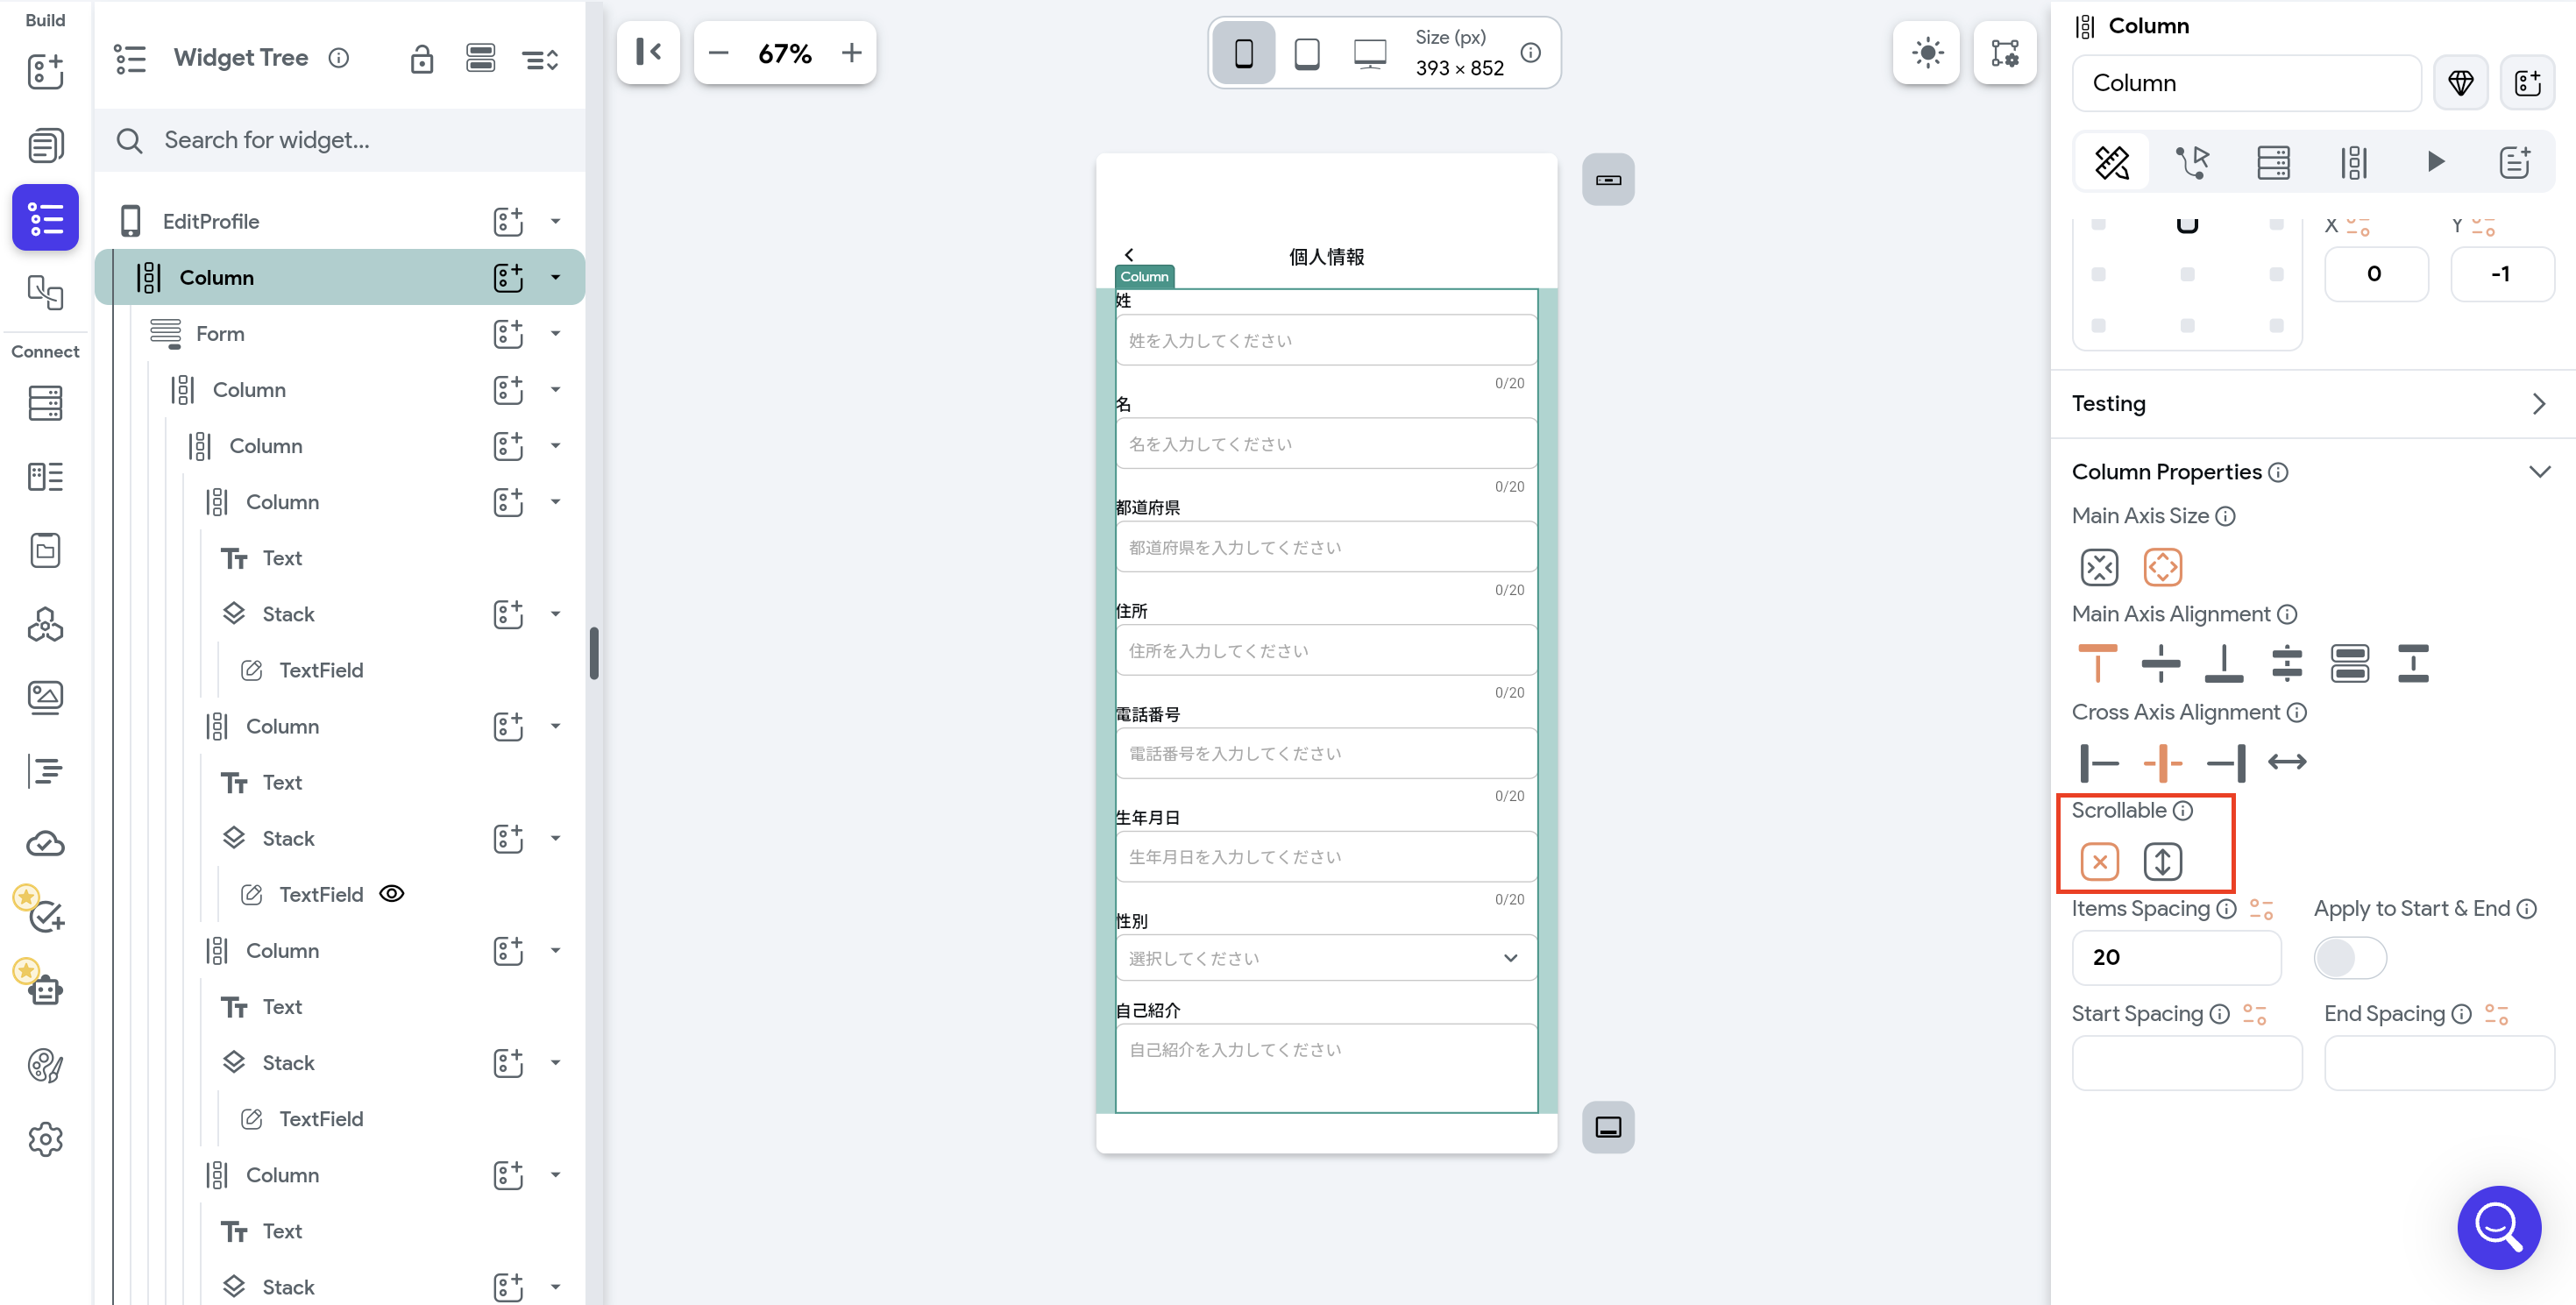Image resolution: width=2576 pixels, height=1305 pixels.
Task: Open the Settings gear in left sidebar
Action: point(45,1139)
